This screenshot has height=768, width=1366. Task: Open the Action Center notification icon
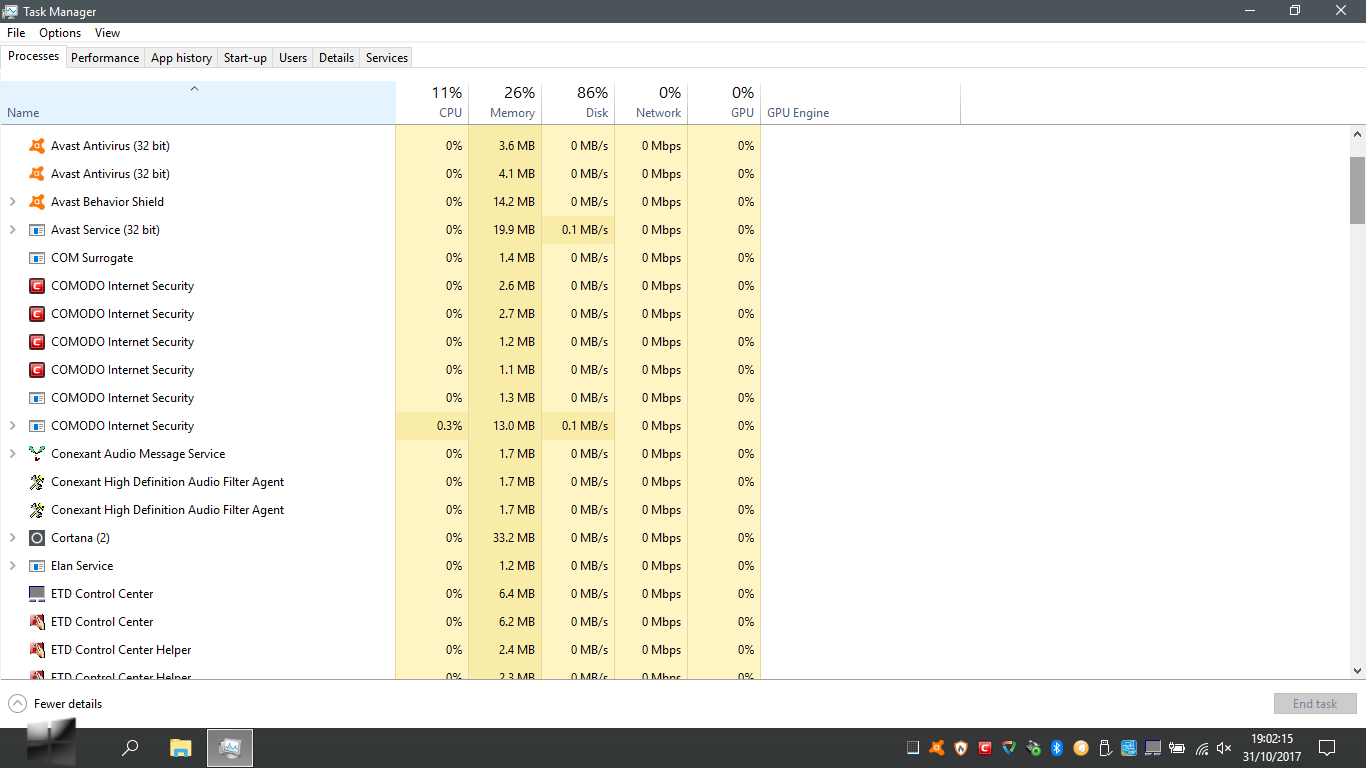coord(1327,747)
